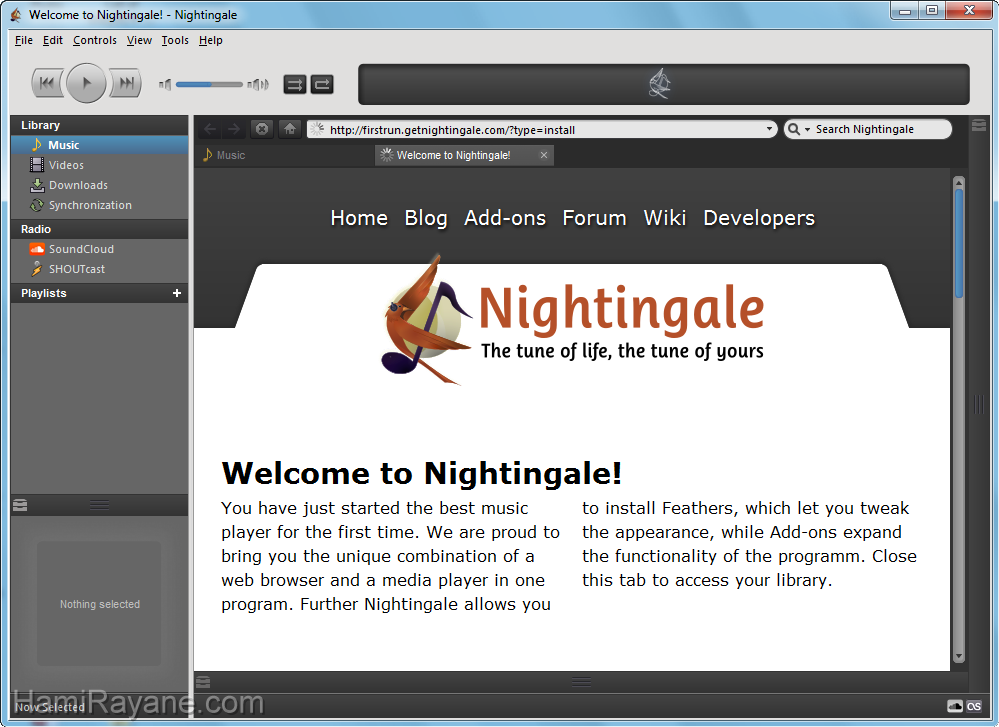Open the Help menu
999x727 pixels.
point(210,40)
